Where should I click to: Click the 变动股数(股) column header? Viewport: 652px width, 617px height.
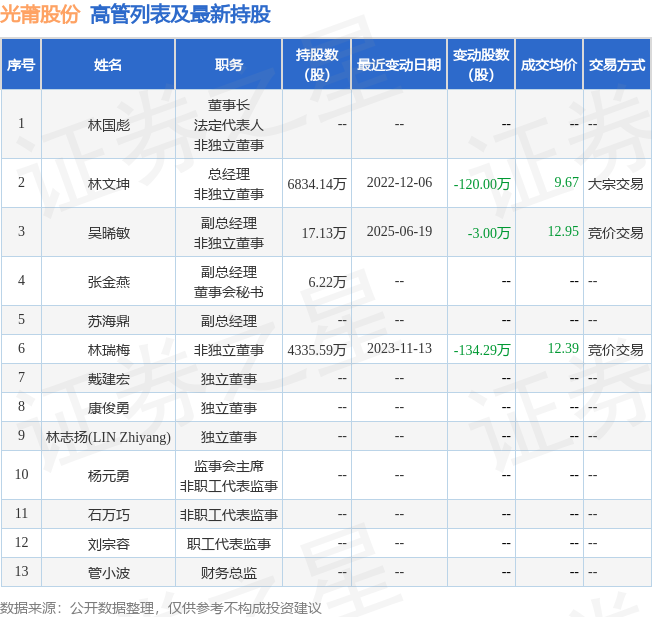pos(481,64)
